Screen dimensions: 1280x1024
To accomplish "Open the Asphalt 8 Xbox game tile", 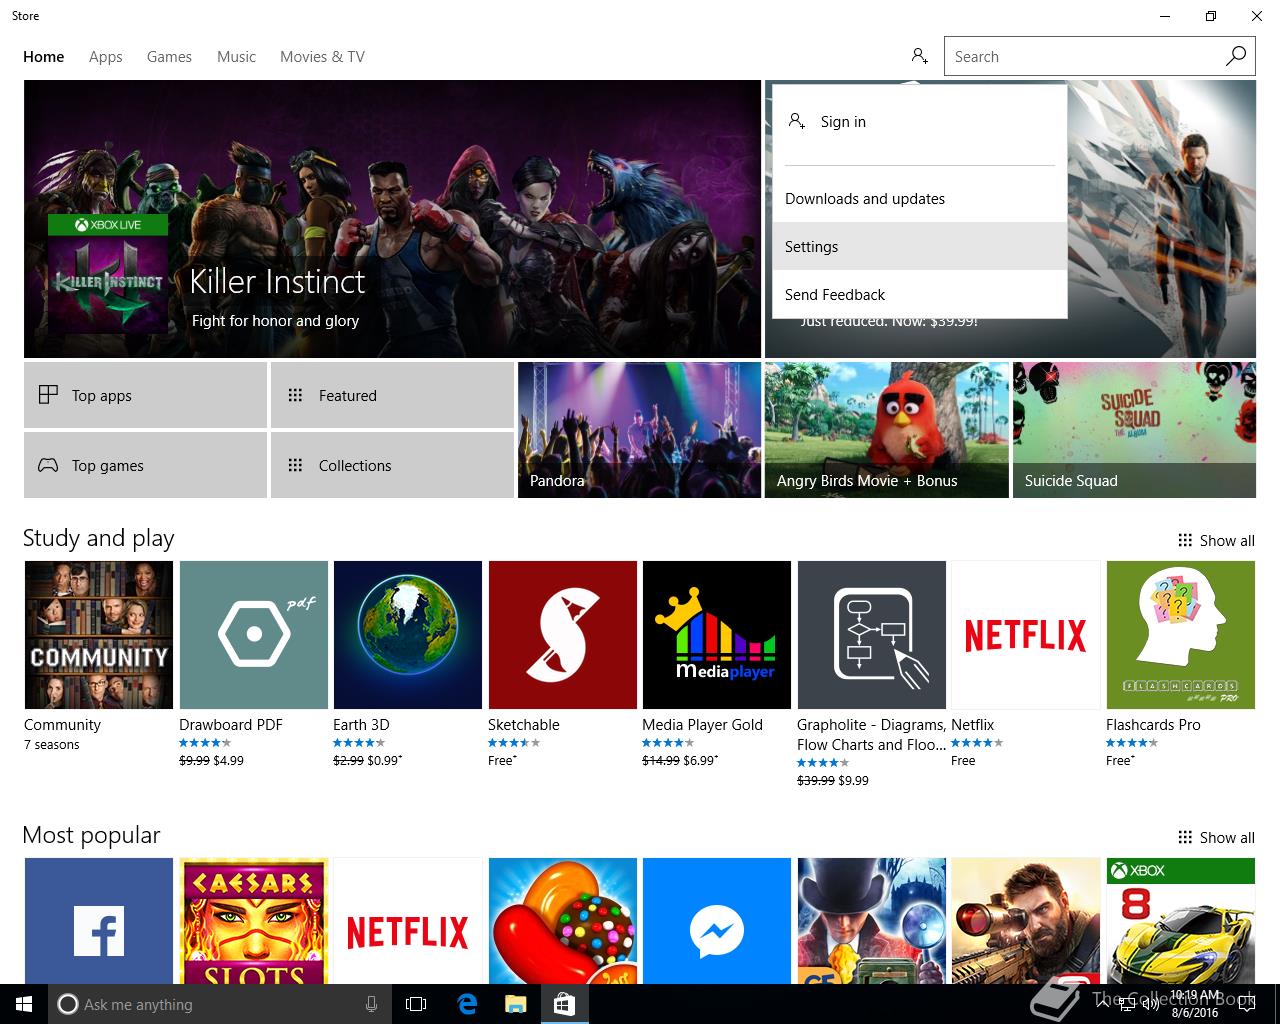I will tap(1181, 920).
